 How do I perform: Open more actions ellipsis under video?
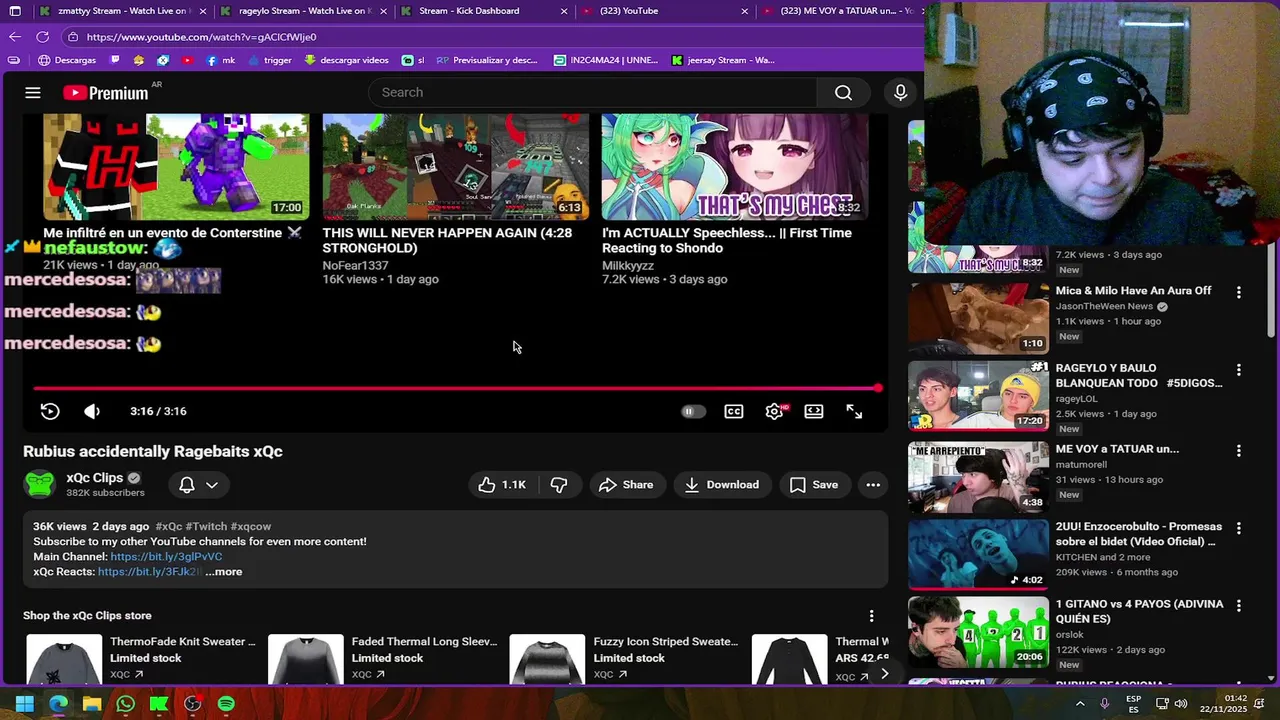pos(873,484)
